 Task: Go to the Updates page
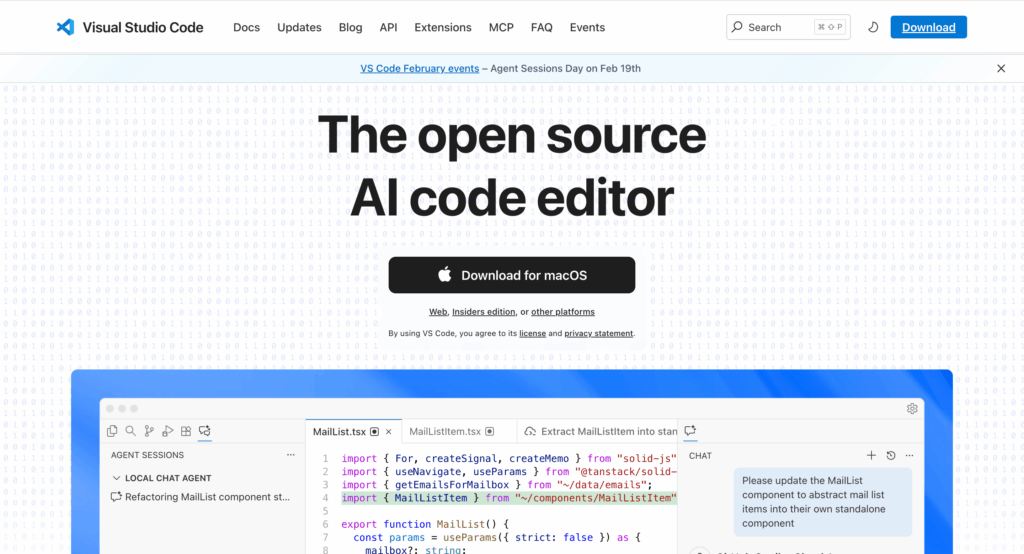tap(299, 27)
